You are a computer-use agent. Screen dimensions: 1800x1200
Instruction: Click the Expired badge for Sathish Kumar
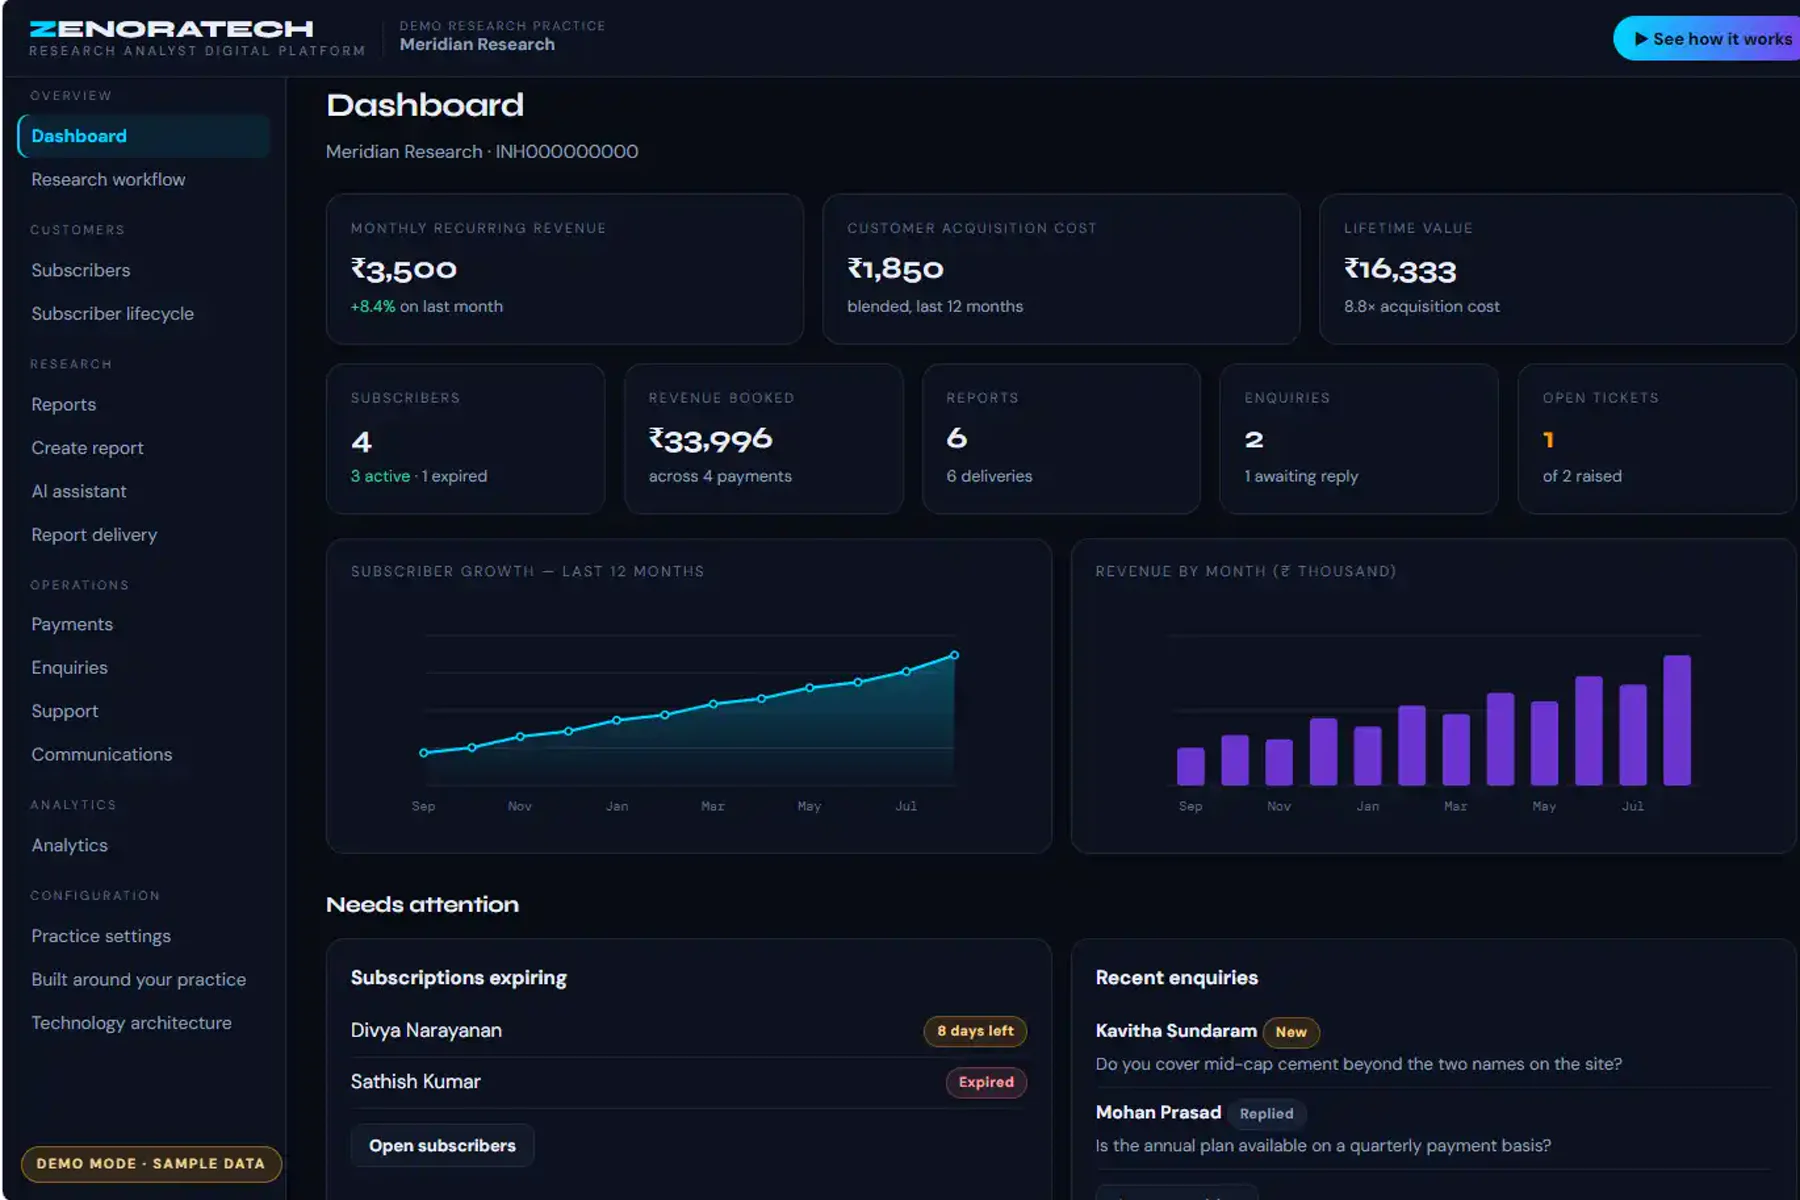986,1082
